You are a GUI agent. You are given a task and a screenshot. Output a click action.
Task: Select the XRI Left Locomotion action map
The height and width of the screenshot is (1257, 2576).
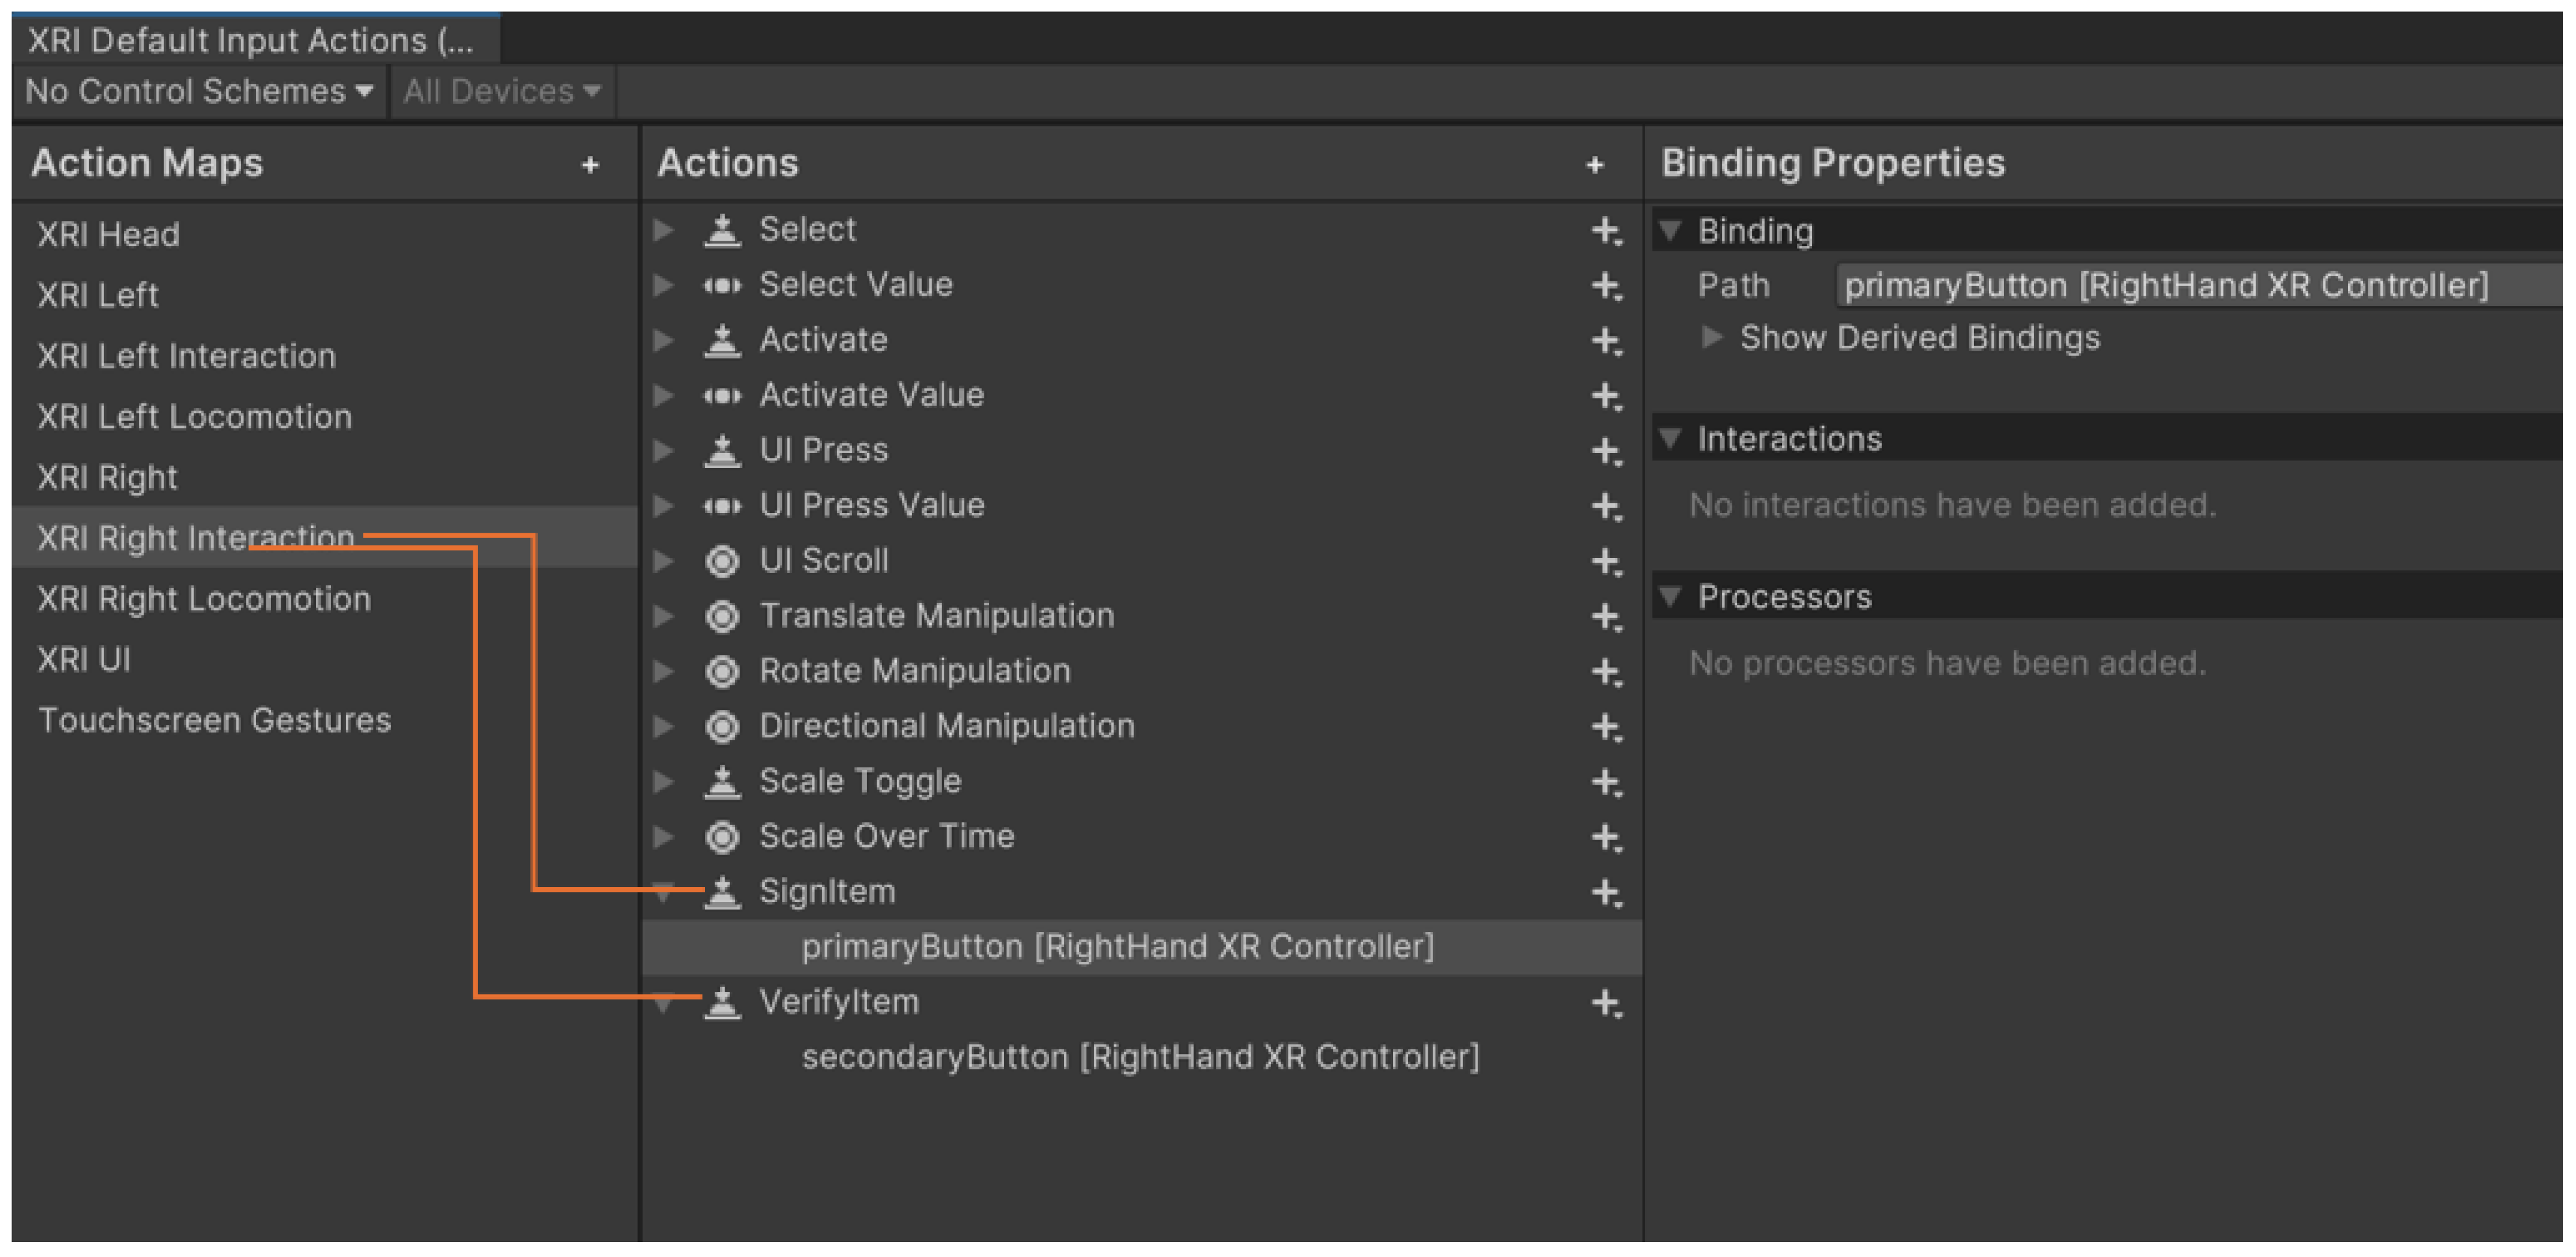(194, 417)
